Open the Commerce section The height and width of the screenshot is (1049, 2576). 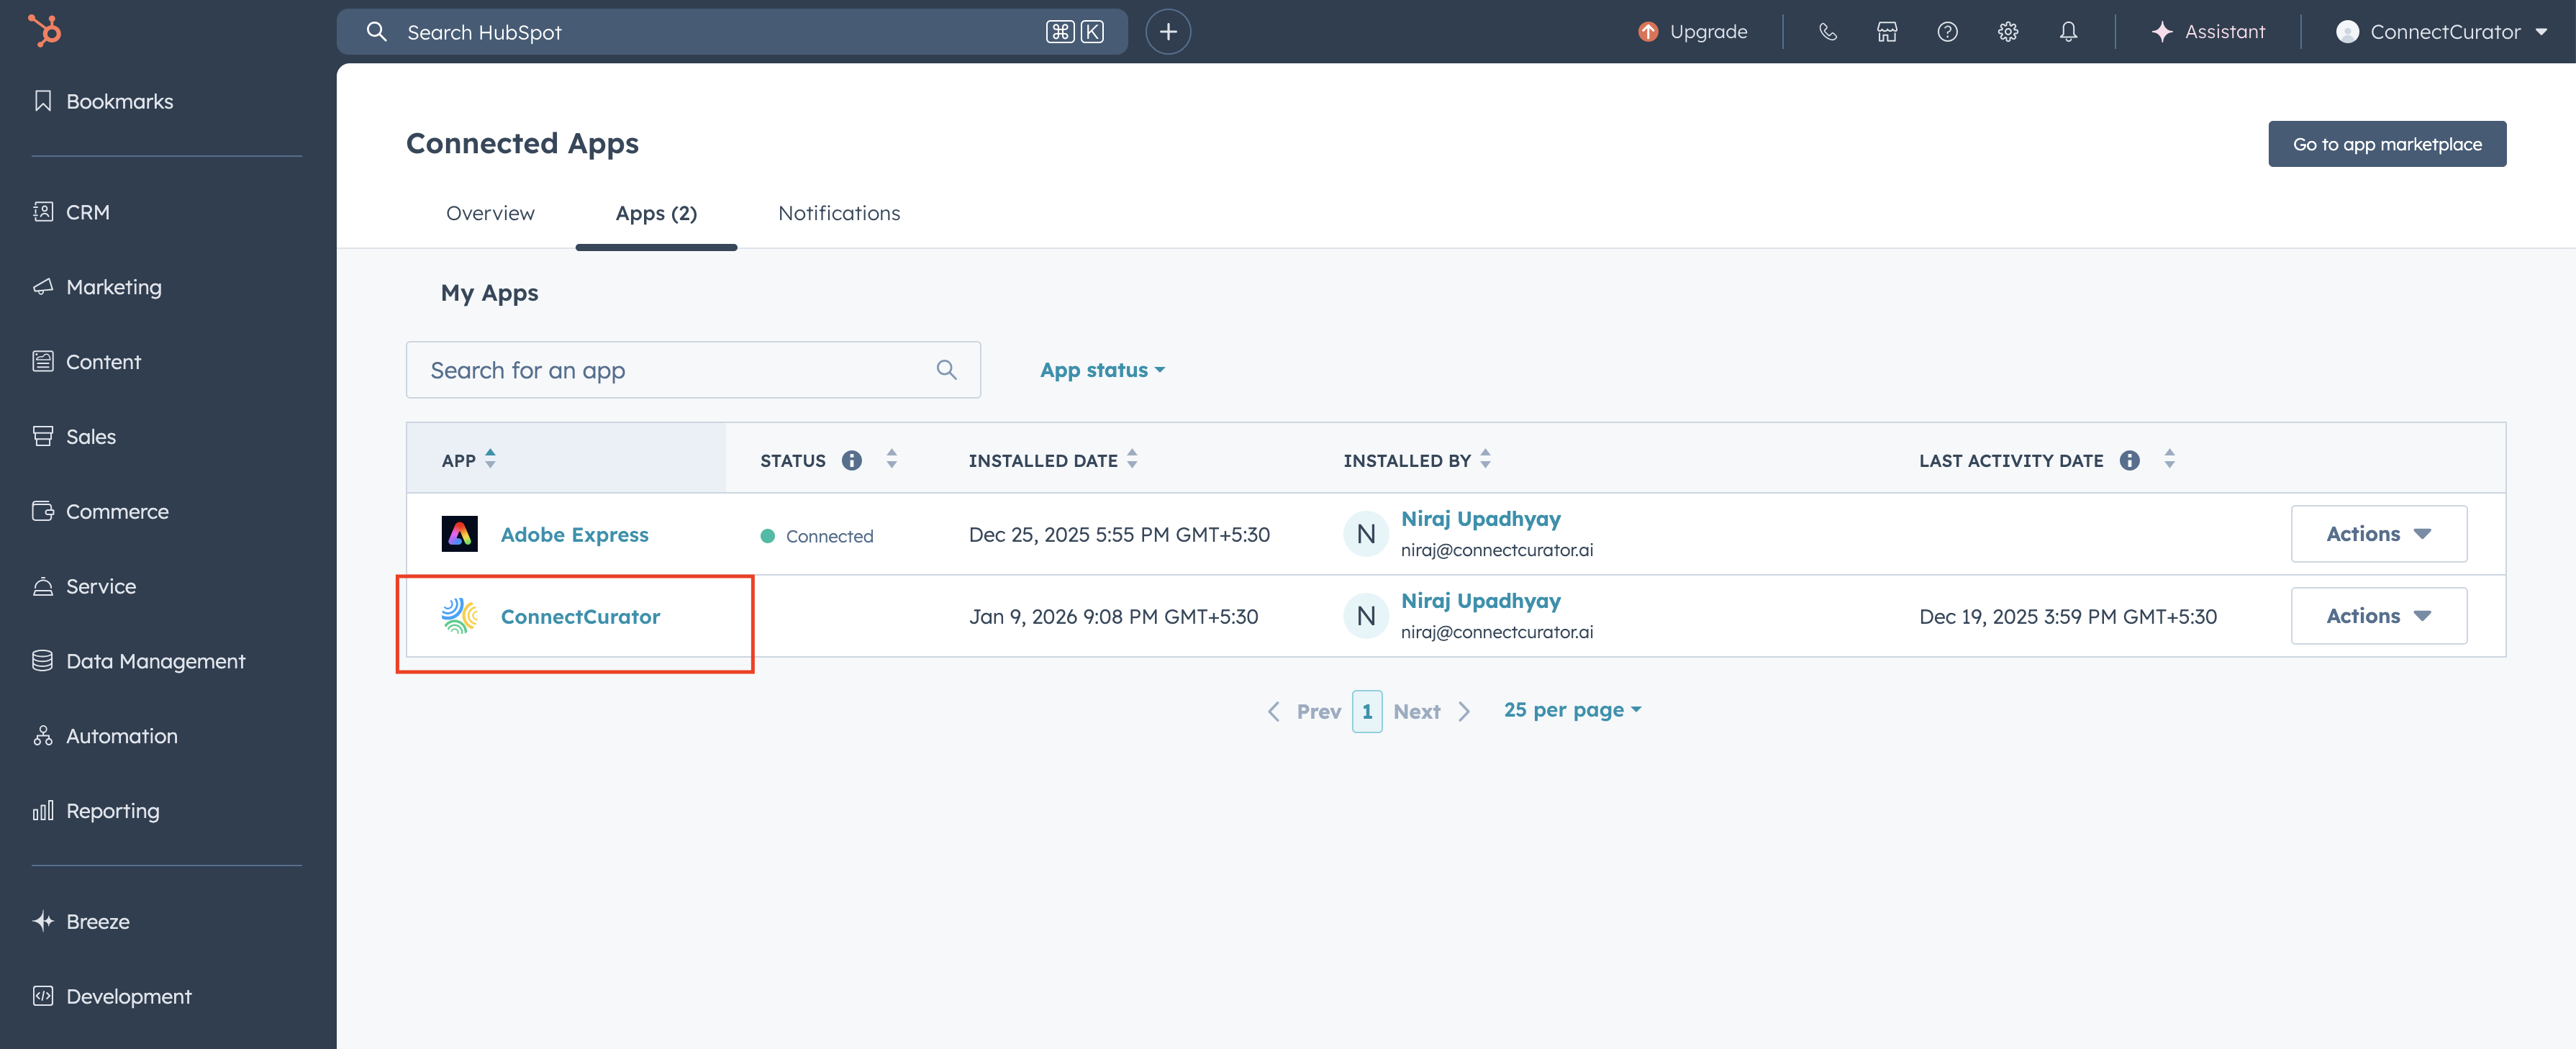pyautogui.click(x=115, y=511)
